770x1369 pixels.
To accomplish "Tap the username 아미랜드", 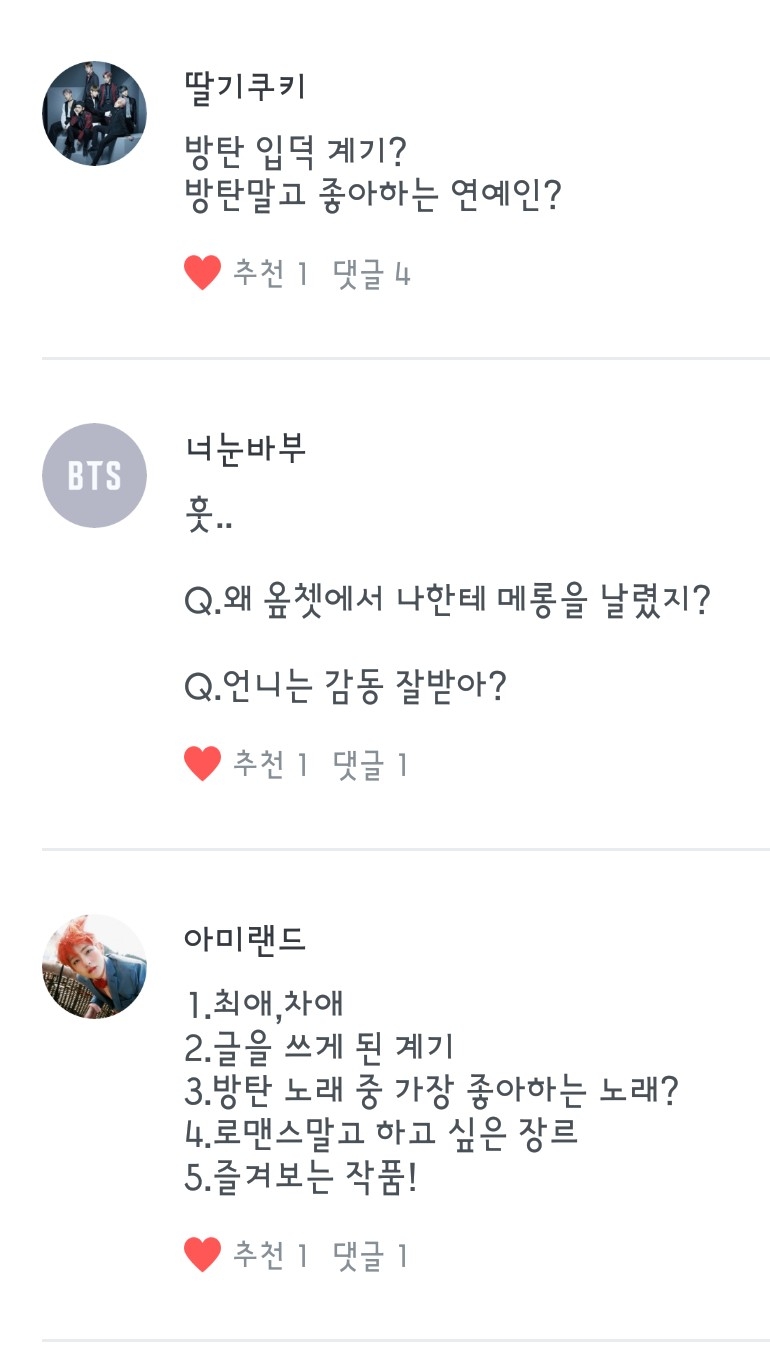I will [x=245, y=939].
